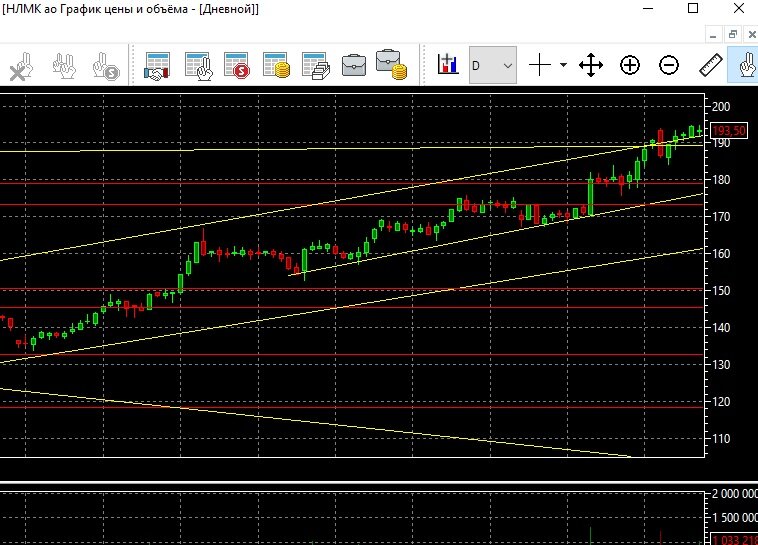The width and height of the screenshot is (758, 545).
Task: Click the current price label 193,50
Action: point(729,131)
